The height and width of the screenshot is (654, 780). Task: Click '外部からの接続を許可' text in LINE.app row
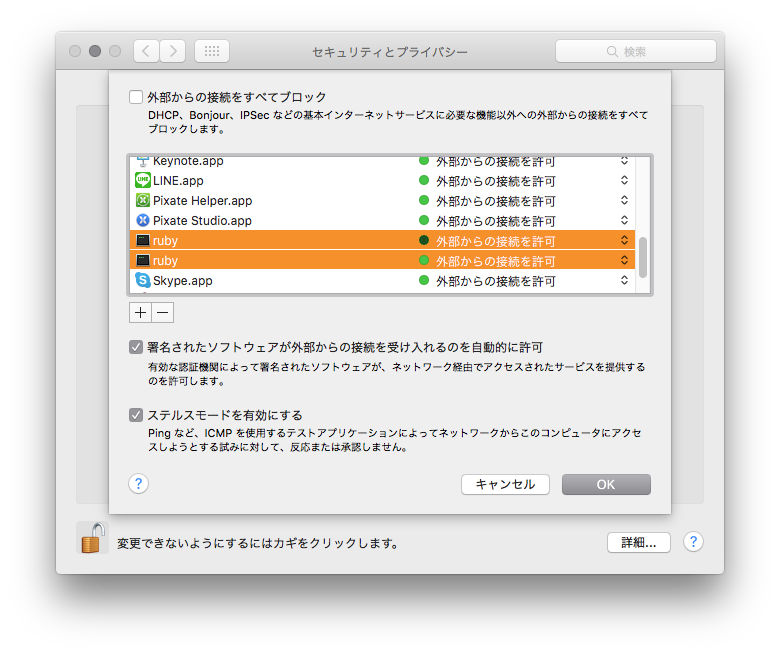(495, 181)
